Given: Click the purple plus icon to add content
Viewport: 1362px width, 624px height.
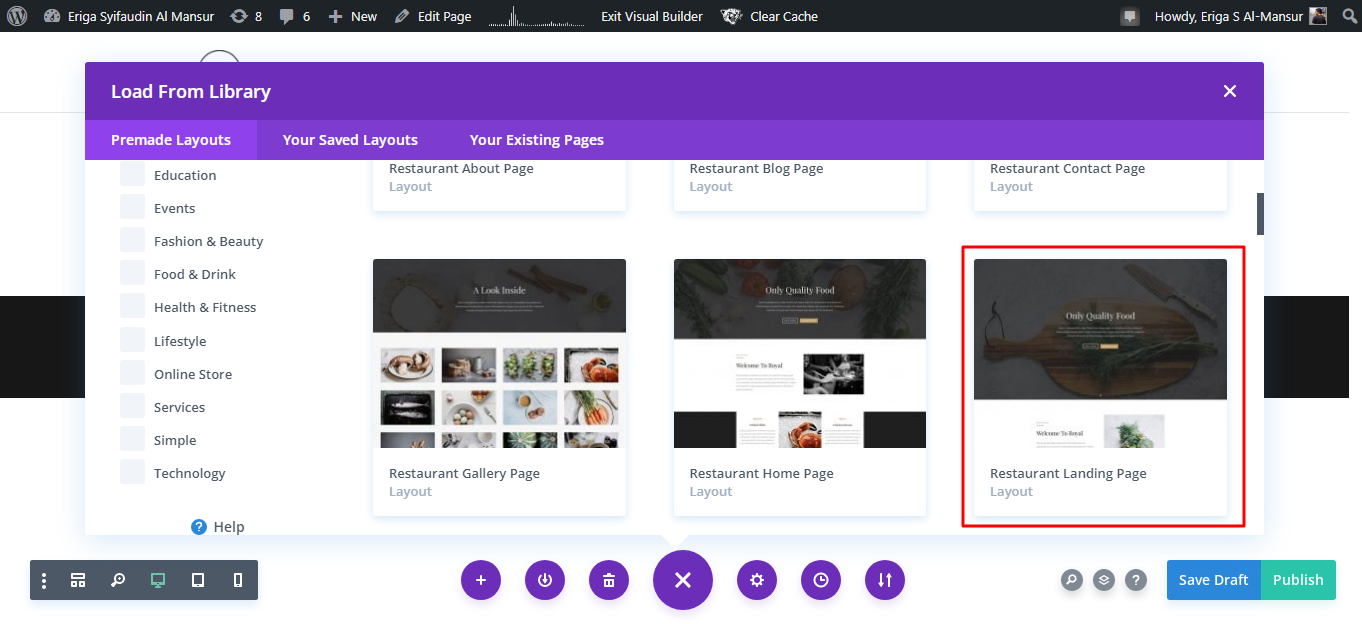Looking at the screenshot, I should click(x=481, y=580).
